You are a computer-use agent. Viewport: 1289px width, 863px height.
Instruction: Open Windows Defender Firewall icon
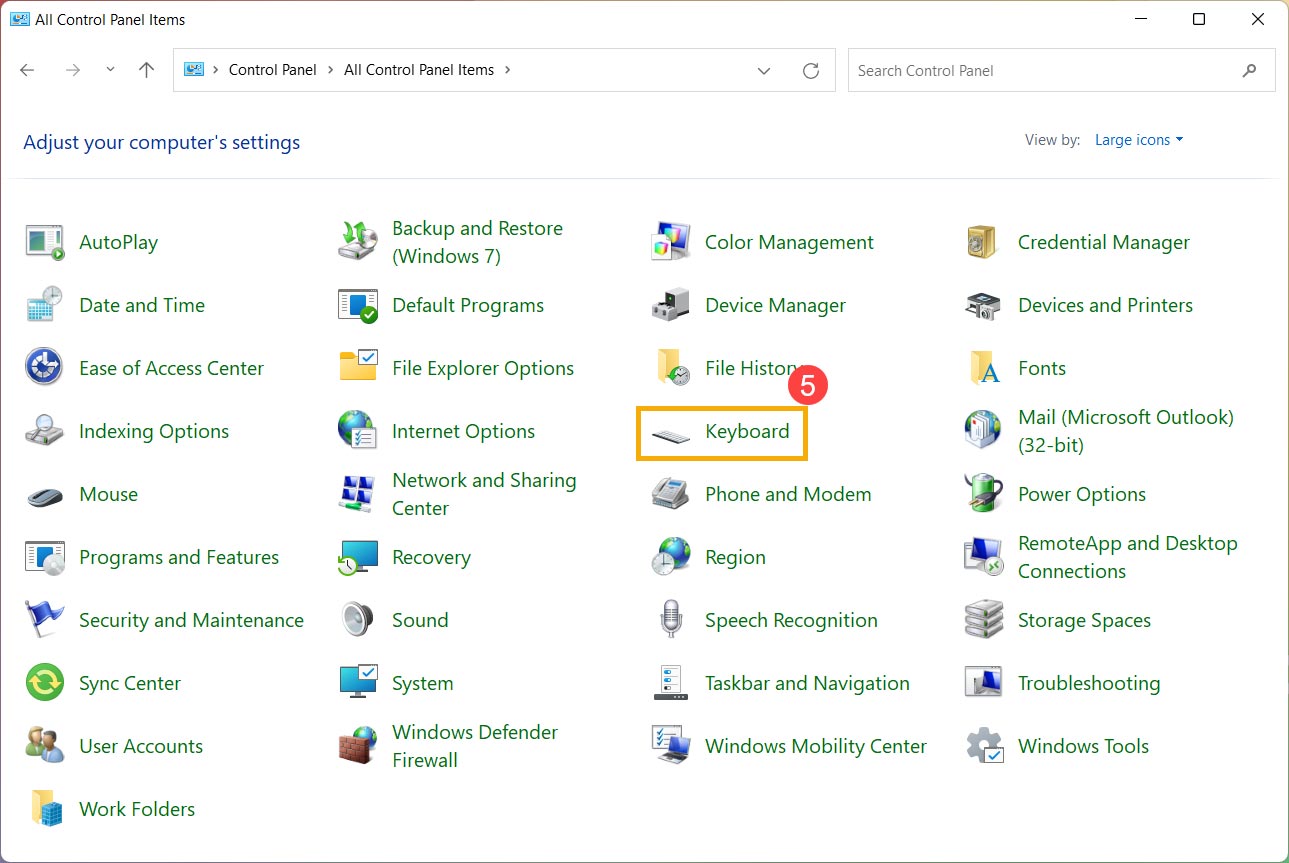(358, 746)
